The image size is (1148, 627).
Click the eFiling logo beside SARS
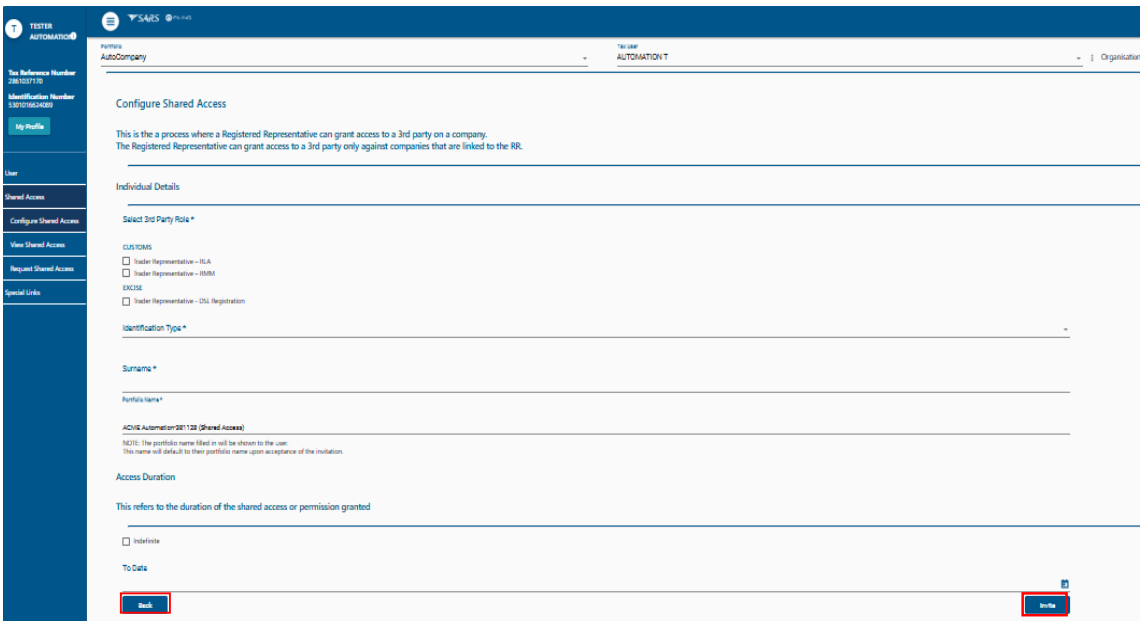[x=178, y=19]
